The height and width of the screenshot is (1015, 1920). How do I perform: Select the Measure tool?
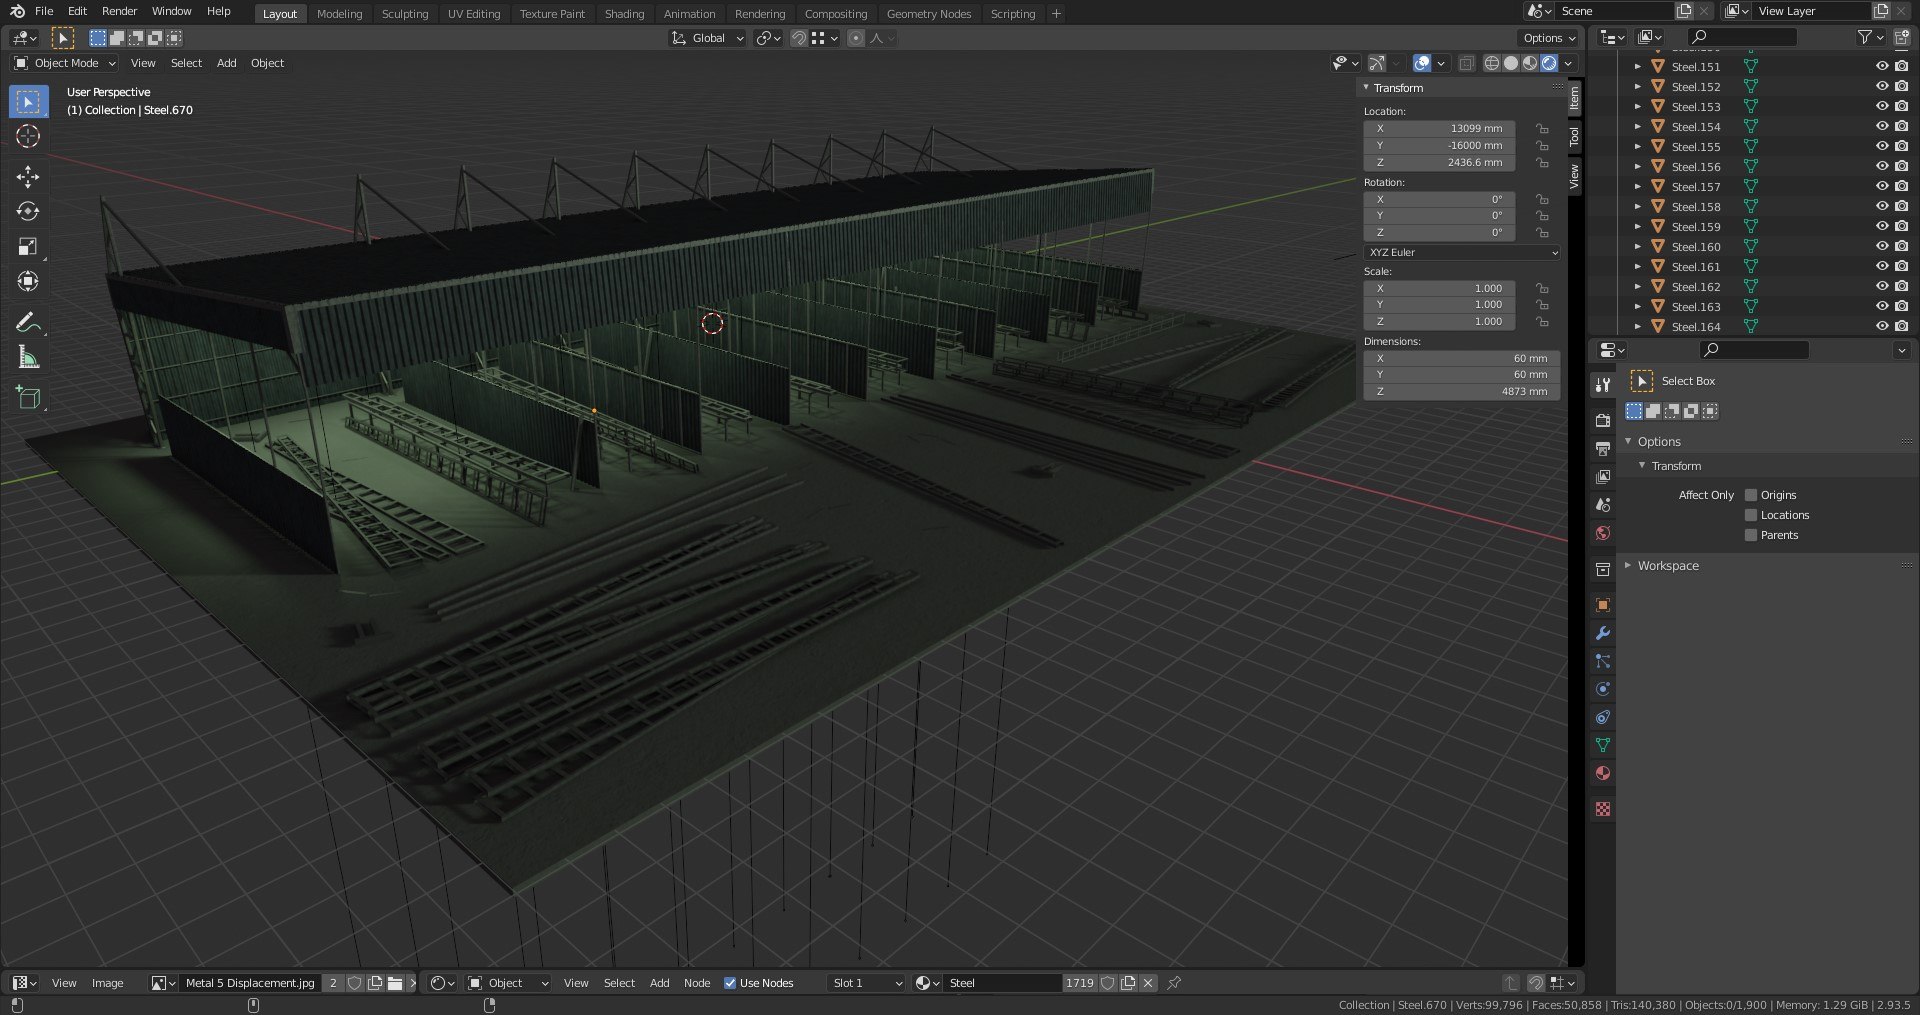pyautogui.click(x=28, y=357)
